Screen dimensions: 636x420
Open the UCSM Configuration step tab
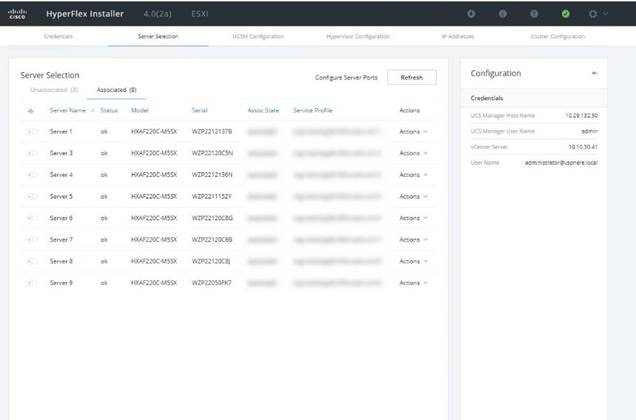(x=258, y=36)
